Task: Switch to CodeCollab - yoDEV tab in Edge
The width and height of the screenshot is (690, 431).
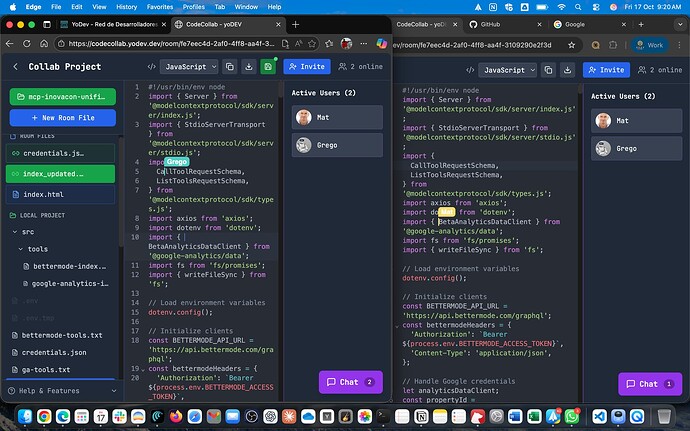Action: click(228, 24)
